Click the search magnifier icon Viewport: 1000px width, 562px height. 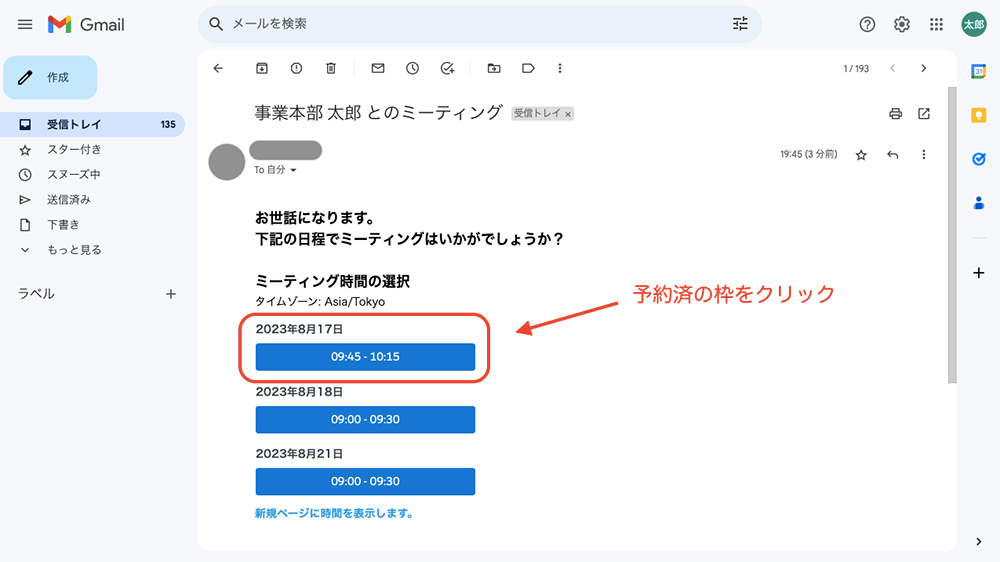point(216,24)
